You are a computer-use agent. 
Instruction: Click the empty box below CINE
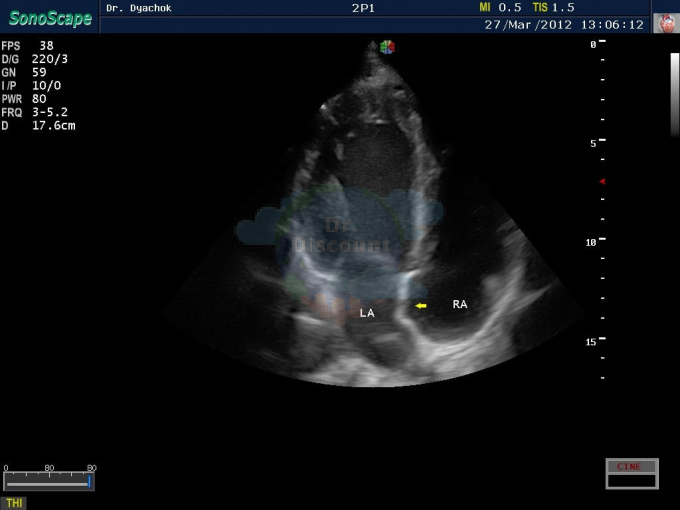632,481
